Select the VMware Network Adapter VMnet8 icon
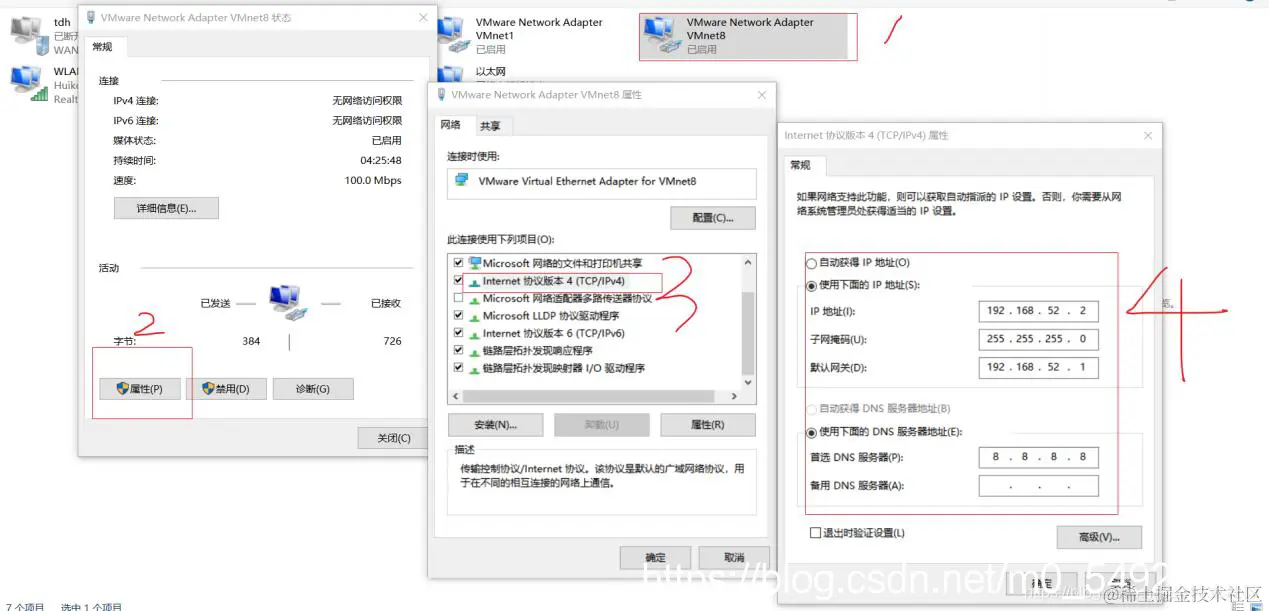The width and height of the screenshot is (1269, 611). (661, 35)
